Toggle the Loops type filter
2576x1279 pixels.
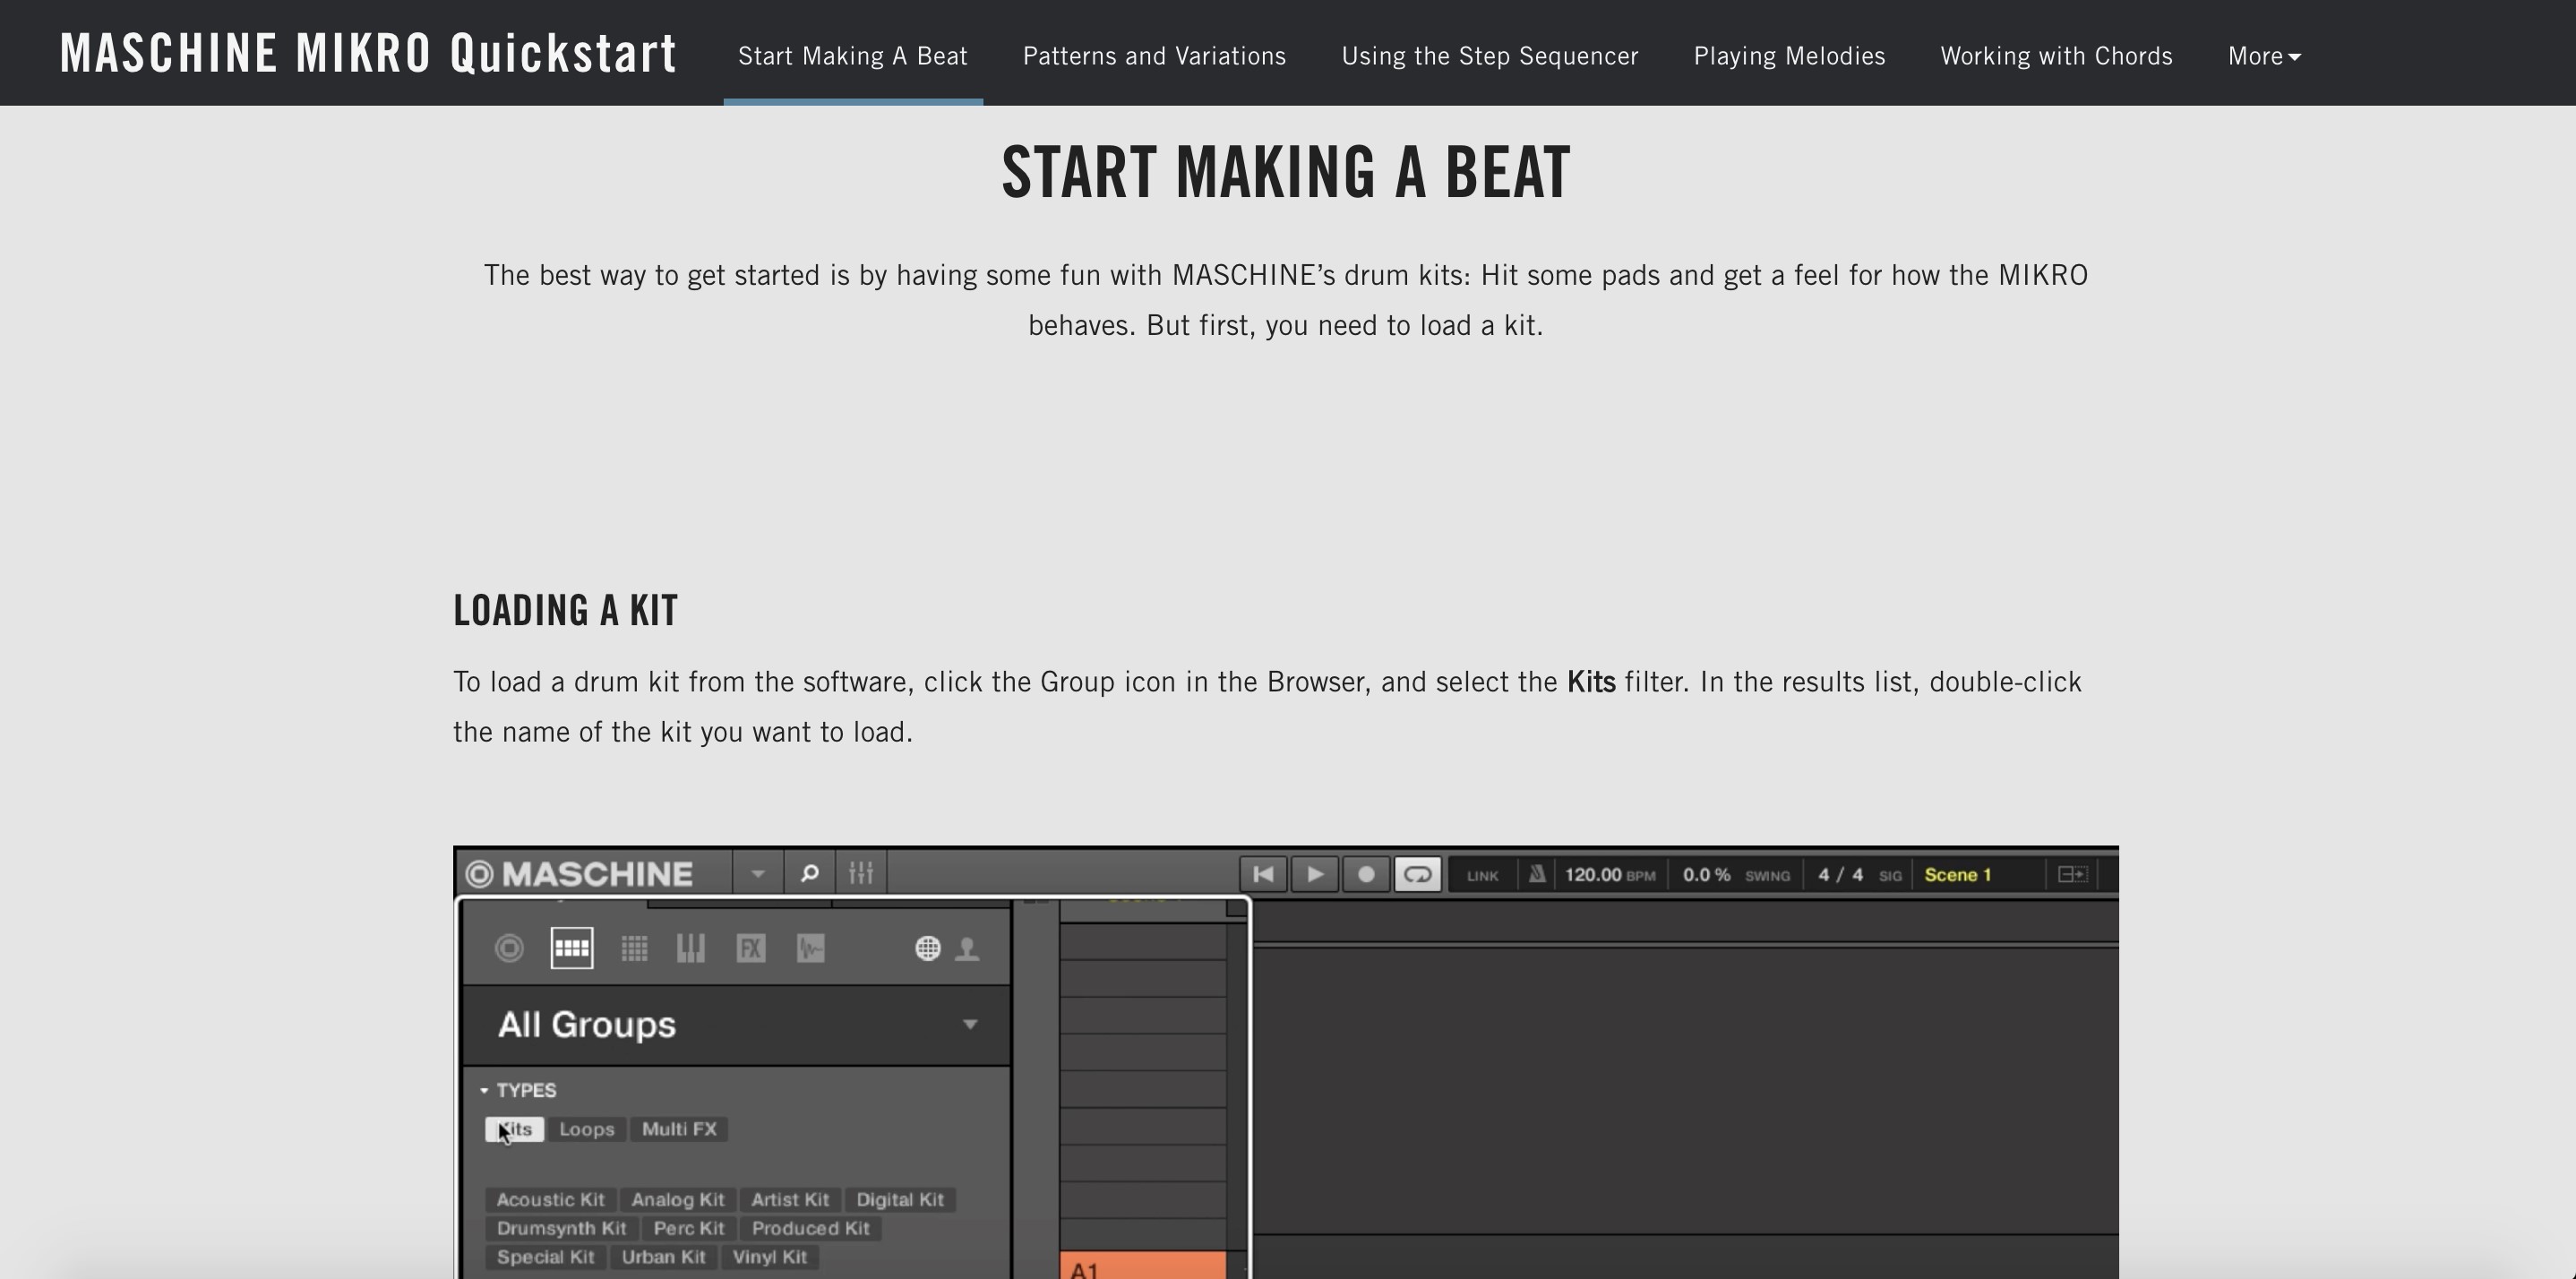click(587, 1130)
